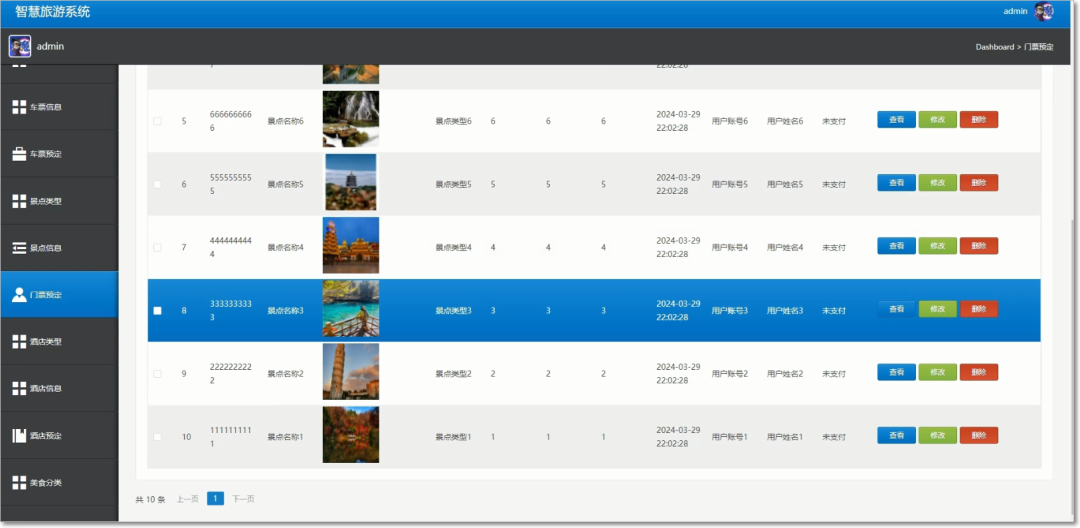Open the 景点信息 menu item
1080x528 pixels.
[x=59, y=248]
